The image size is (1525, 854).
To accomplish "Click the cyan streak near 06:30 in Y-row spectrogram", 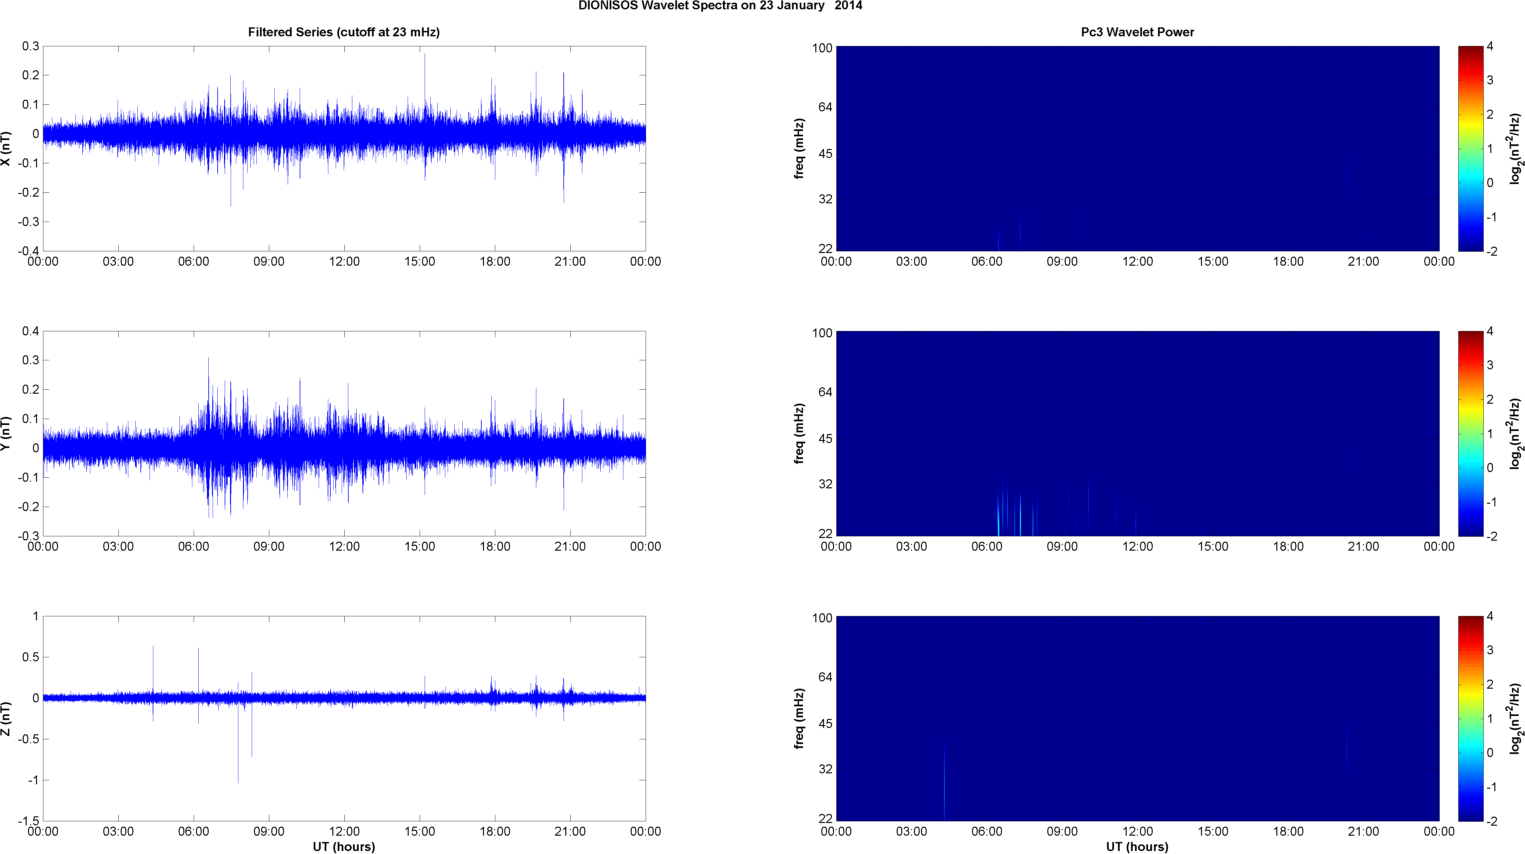I will click(x=998, y=515).
